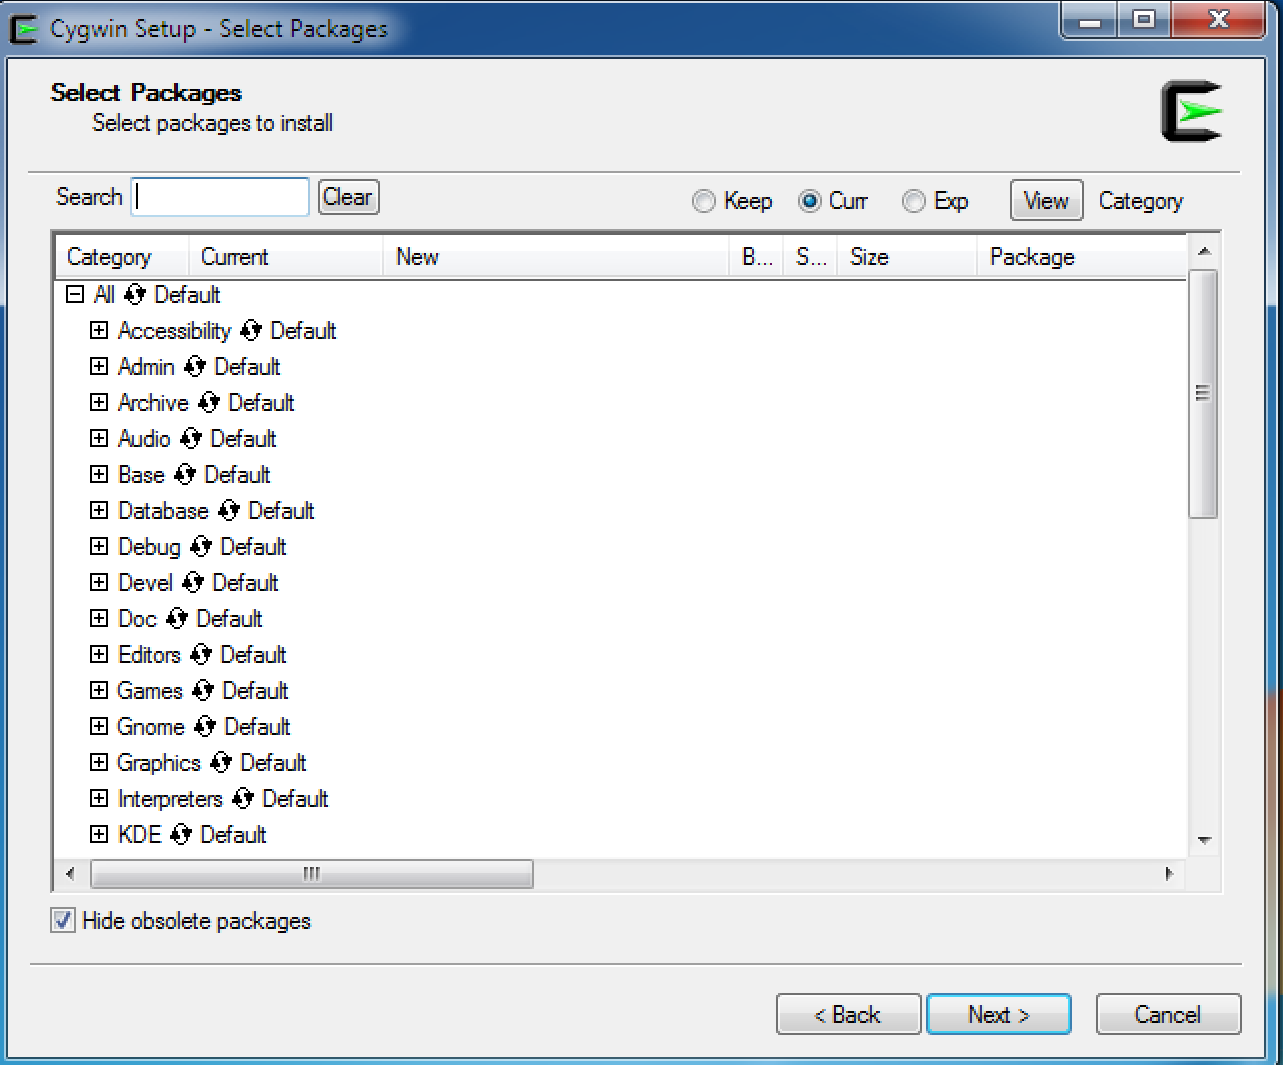The width and height of the screenshot is (1283, 1065).
Task: Expand the KDE category
Action: 99,834
